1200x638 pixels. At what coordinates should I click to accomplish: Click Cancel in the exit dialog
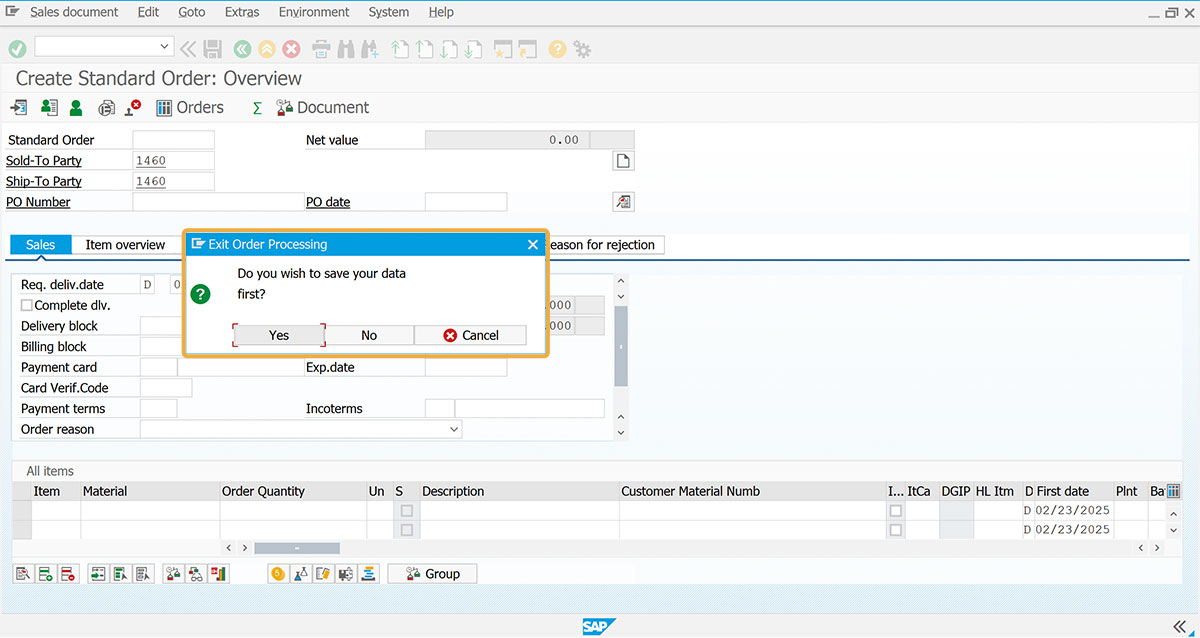[470, 335]
